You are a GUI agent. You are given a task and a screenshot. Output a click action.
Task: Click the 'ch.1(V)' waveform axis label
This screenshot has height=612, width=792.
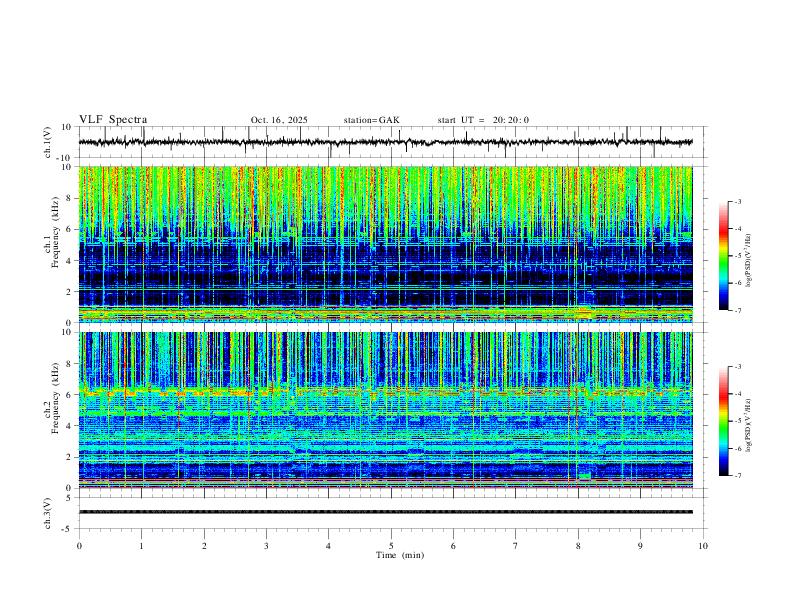48,142
